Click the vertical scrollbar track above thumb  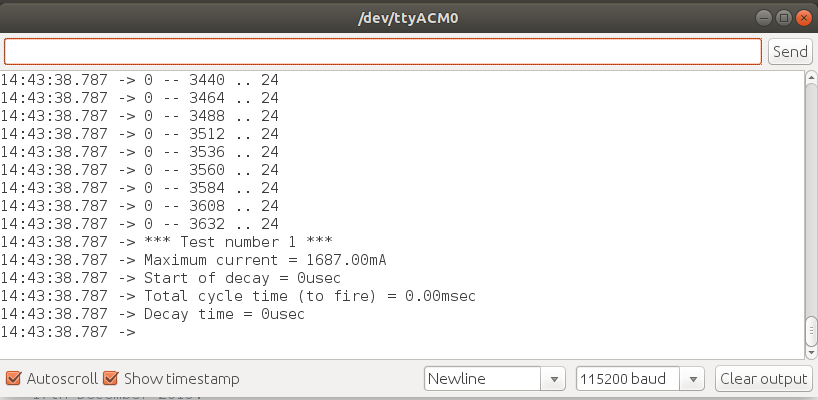pyautogui.click(x=811, y=200)
